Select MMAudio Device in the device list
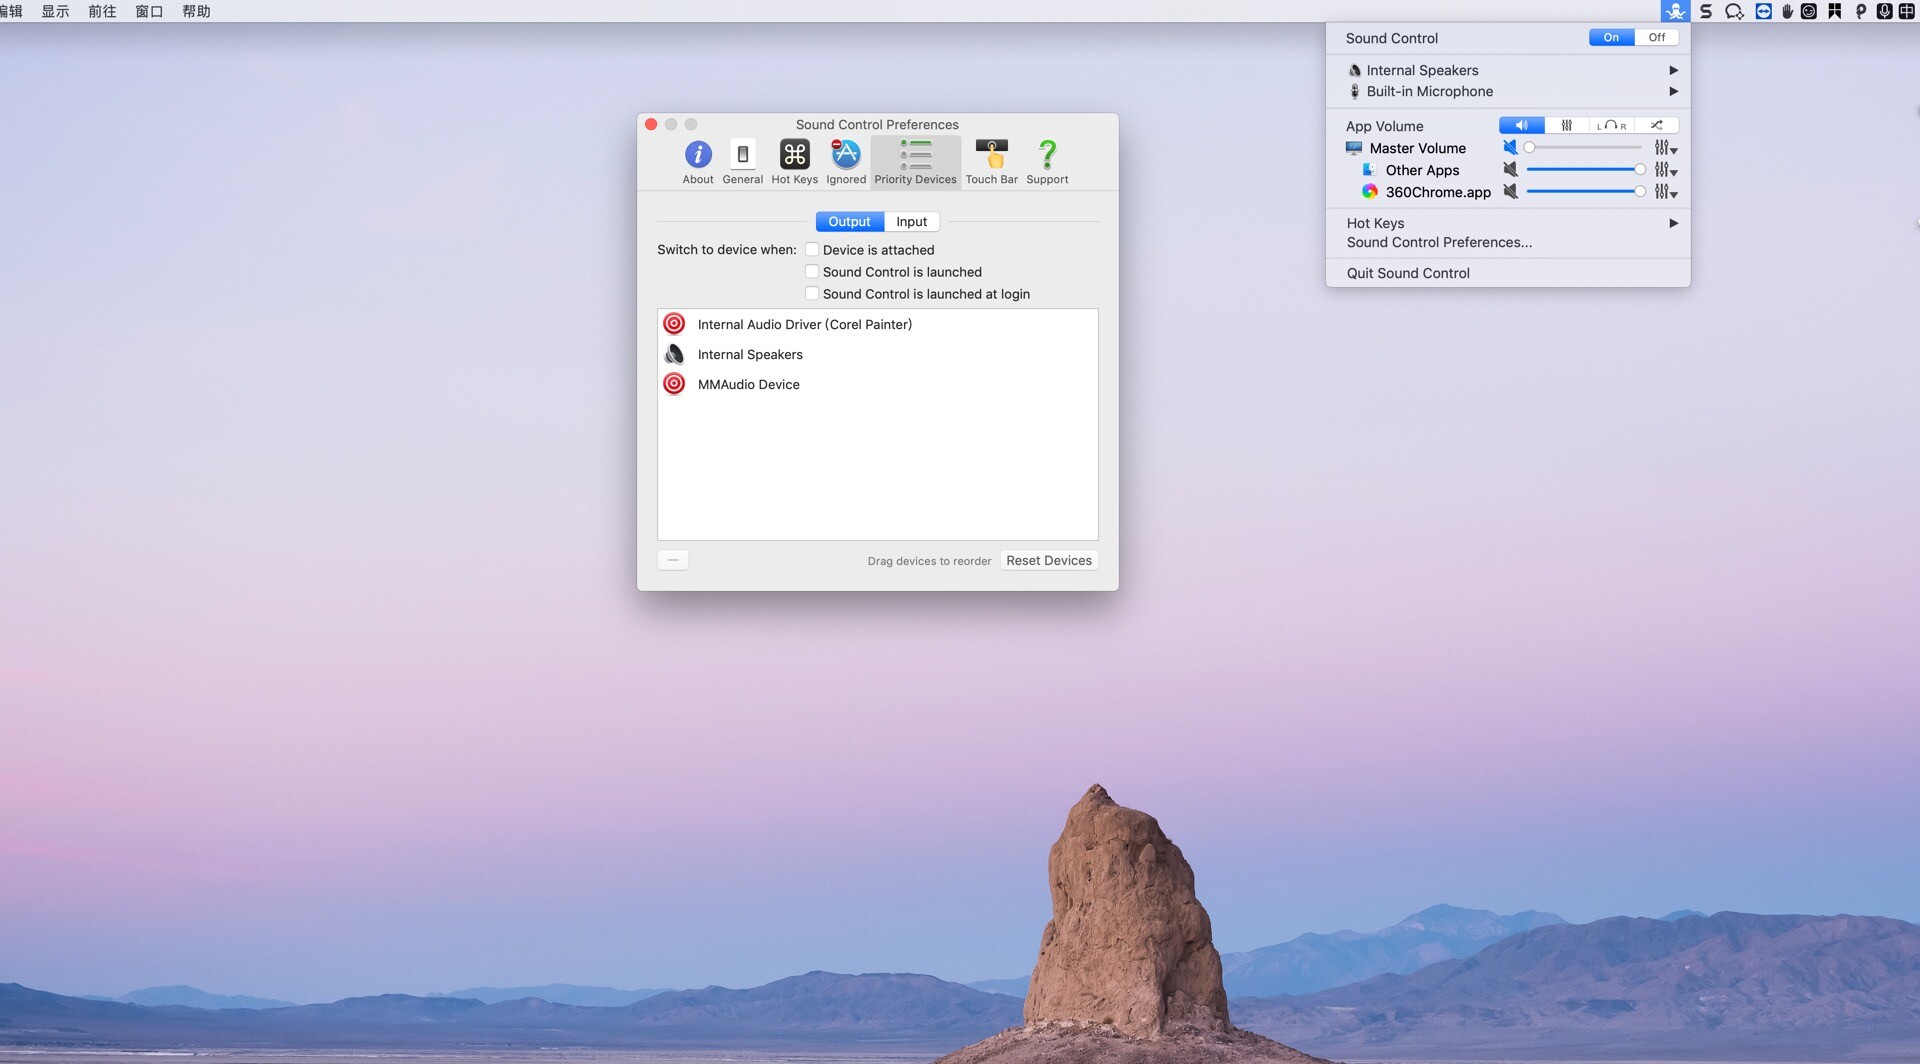Image resolution: width=1920 pixels, height=1064 pixels. [748, 384]
